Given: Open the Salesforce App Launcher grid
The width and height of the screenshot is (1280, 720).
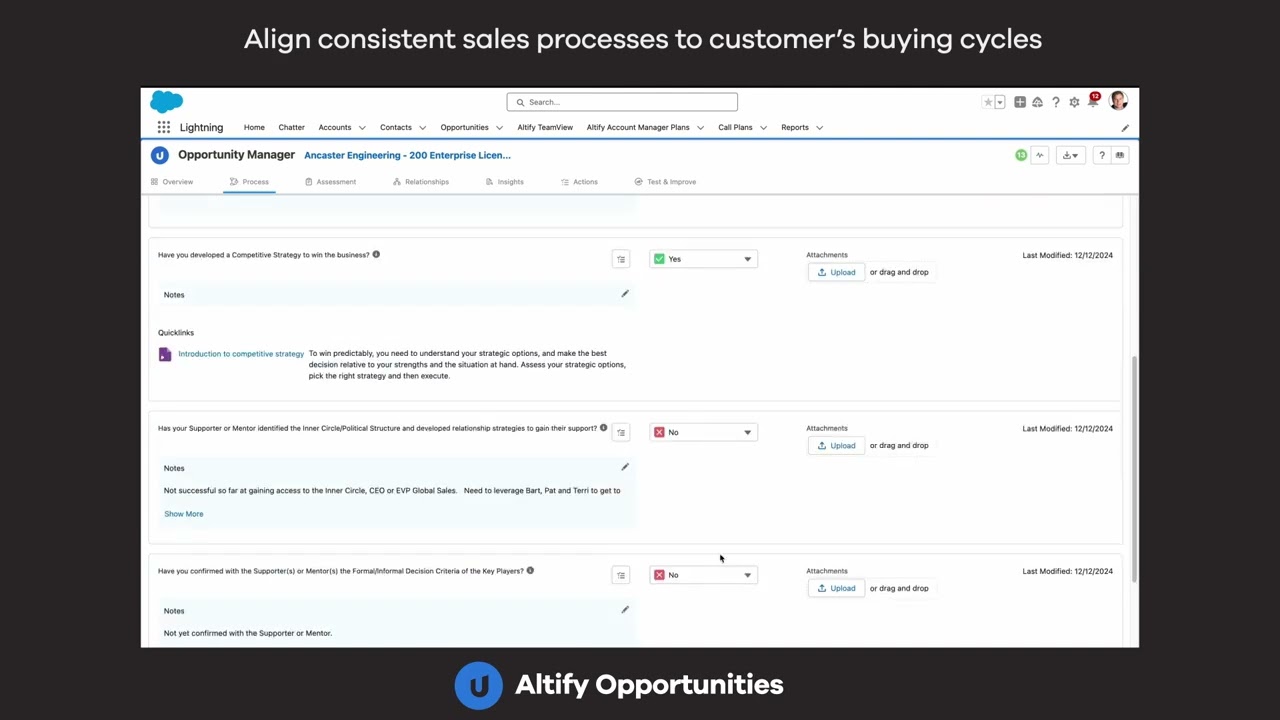Looking at the screenshot, I should click(163, 127).
